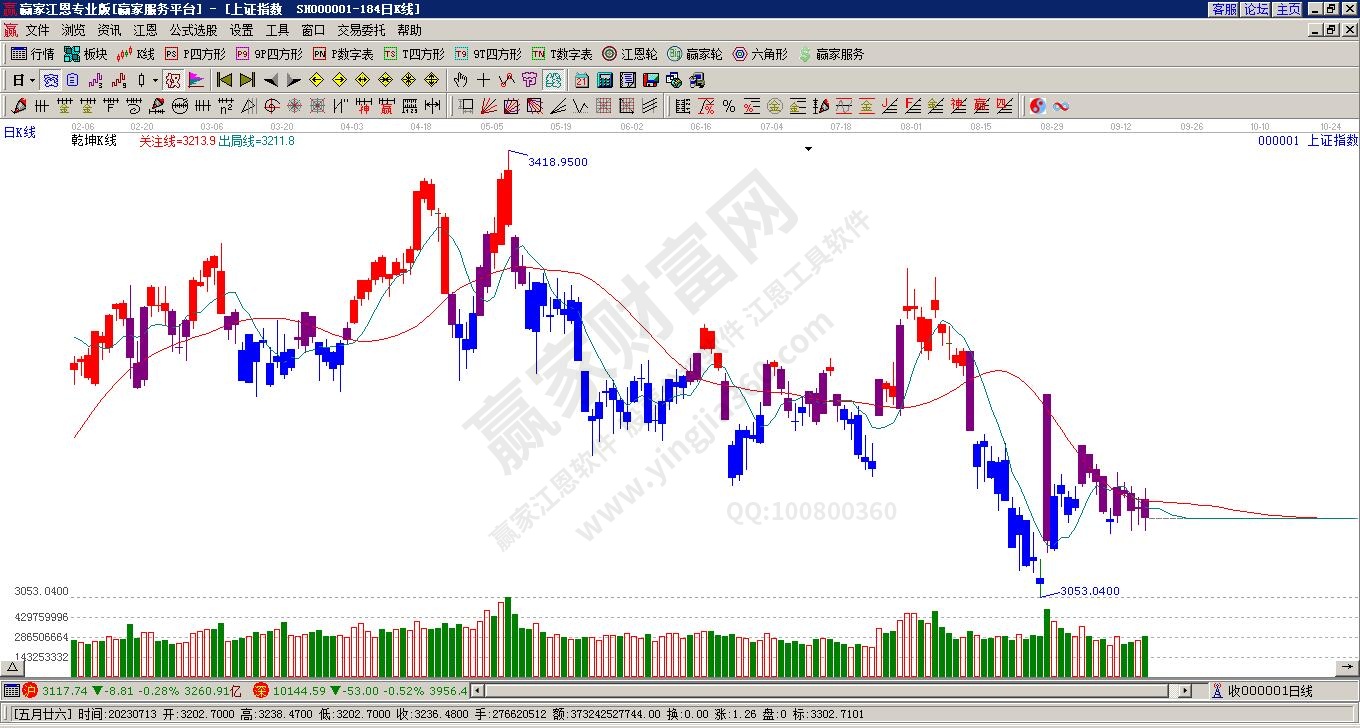Open the 公式选股 menu
The image size is (1360, 728).
click(193, 31)
